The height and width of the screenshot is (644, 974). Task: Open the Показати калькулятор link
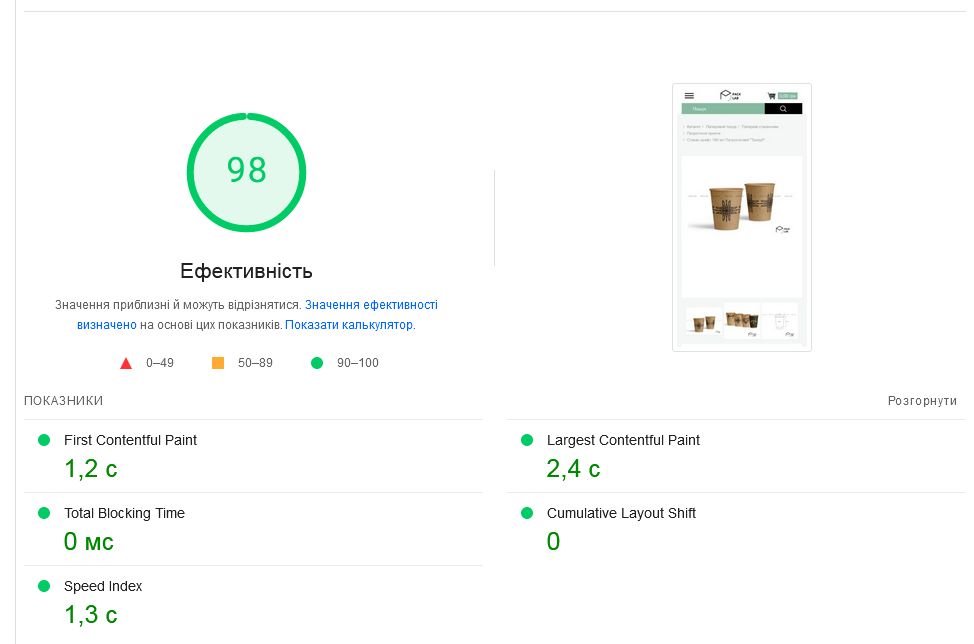click(349, 325)
